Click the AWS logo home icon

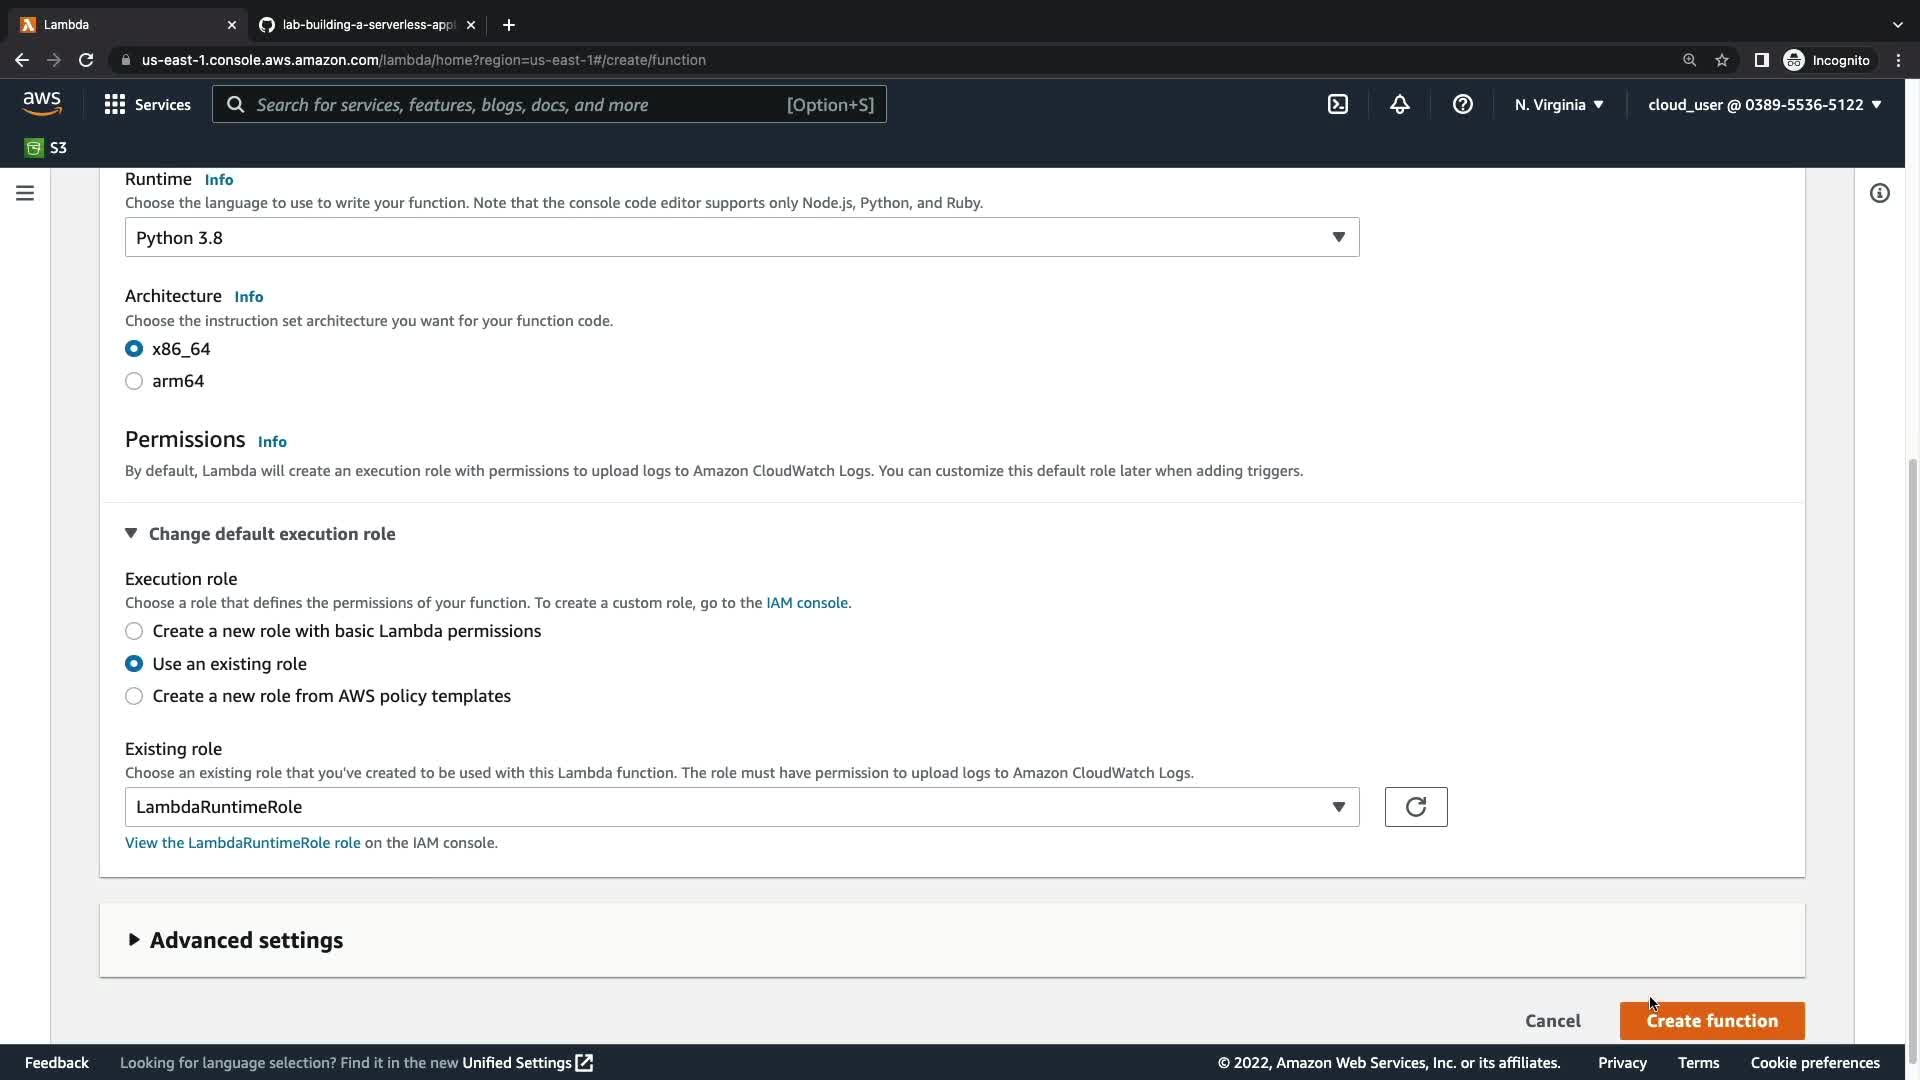pyautogui.click(x=42, y=103)
